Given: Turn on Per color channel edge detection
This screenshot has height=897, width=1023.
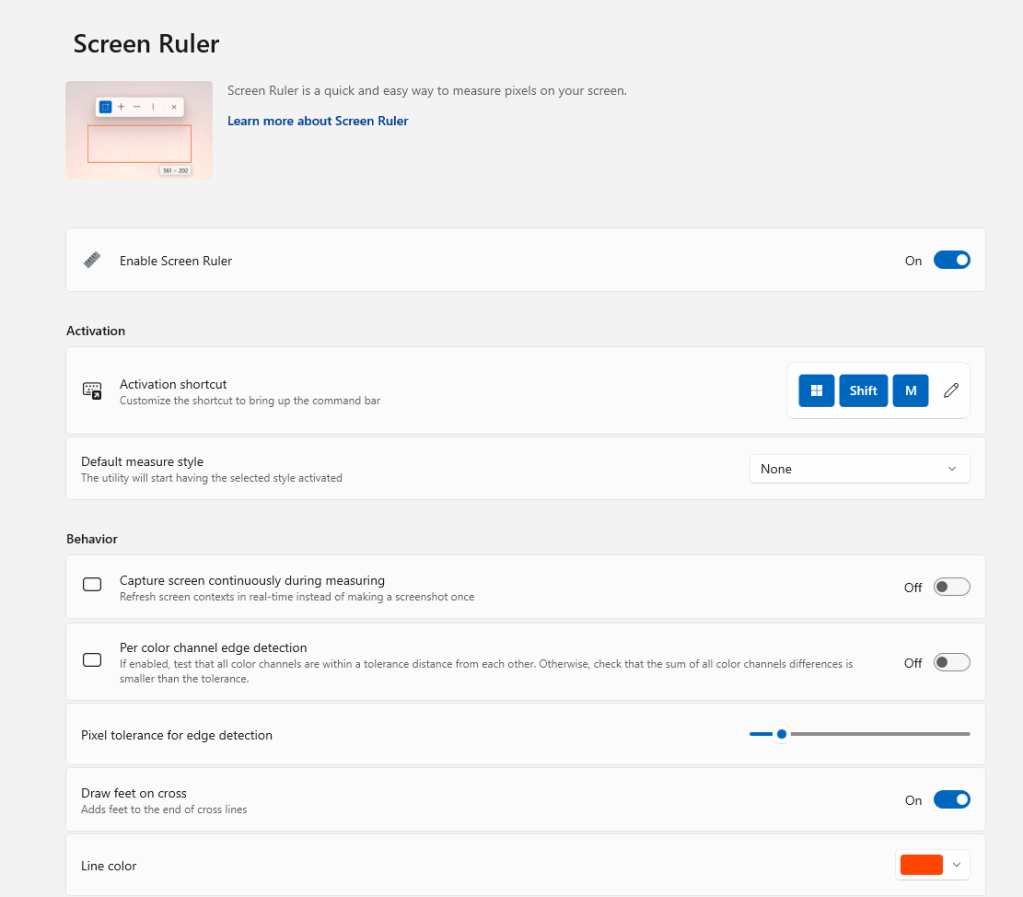Looking at the screenshot, I should click(x=951, y=662).
